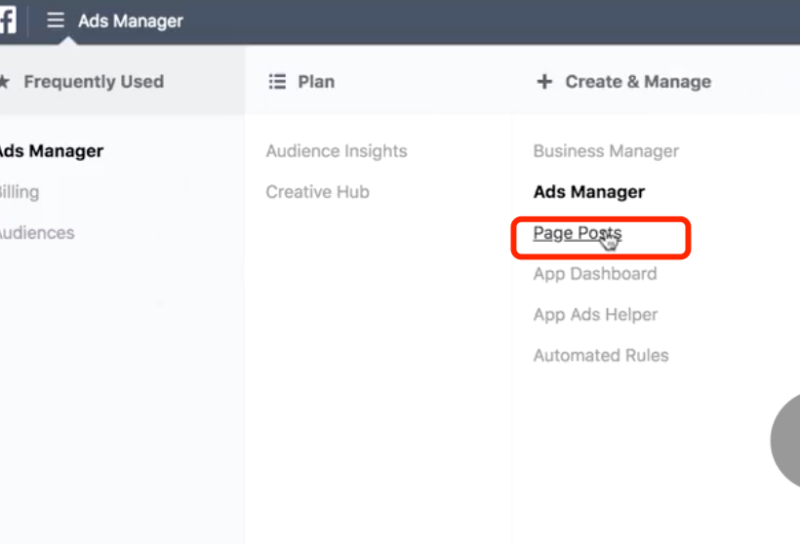The width and height of the screenshot is (800, 544).
Task: Click the star icon beside Frequently Used
Action: [x=4, y=82]
